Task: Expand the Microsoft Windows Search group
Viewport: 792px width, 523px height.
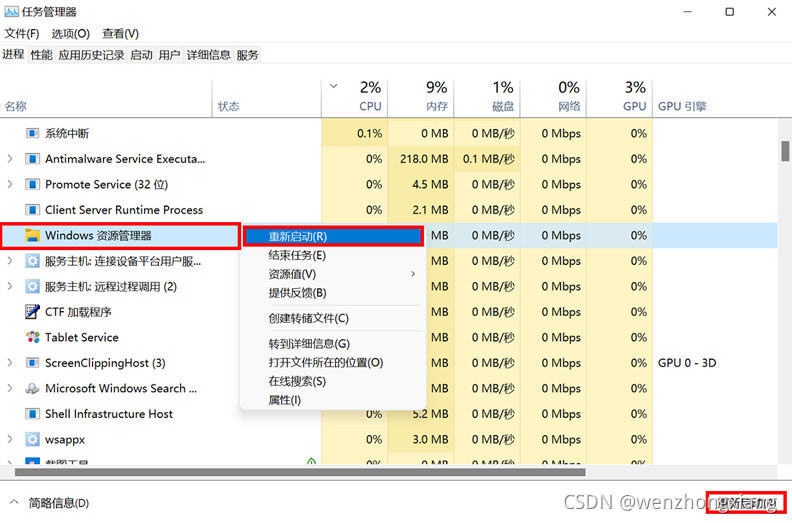Action: 10,388
